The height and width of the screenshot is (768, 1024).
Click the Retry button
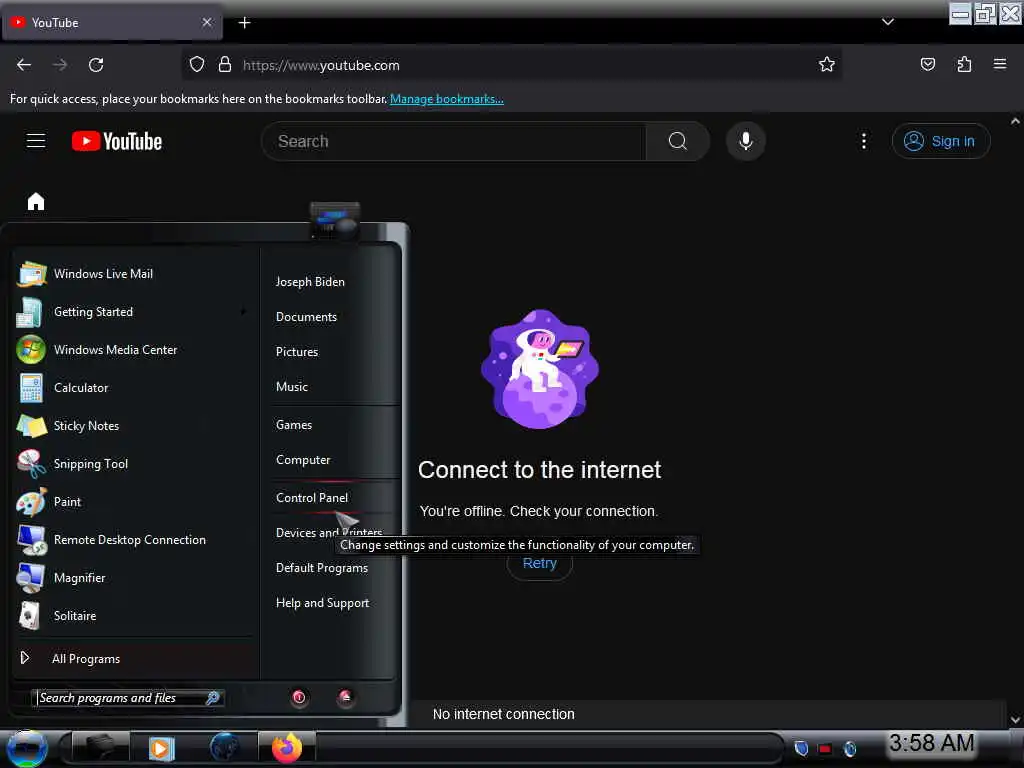pos(539,564)
